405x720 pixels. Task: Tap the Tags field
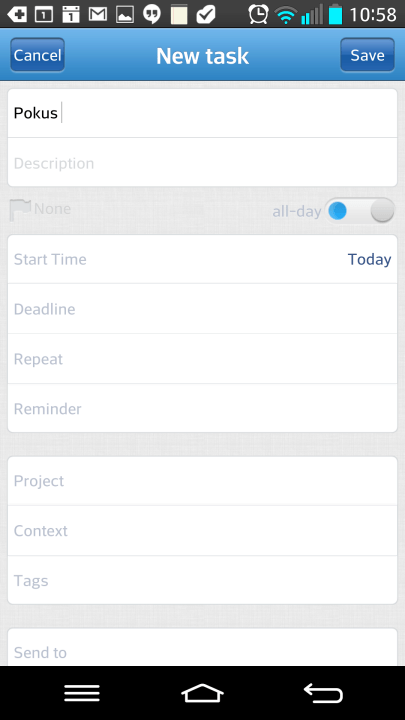(x=202, y=580)
